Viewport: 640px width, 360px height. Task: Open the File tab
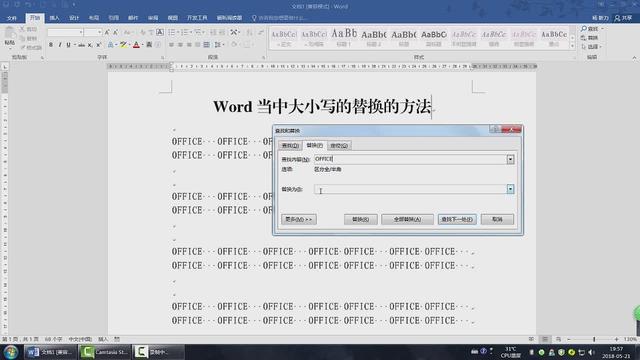click(x=12, y=18)
